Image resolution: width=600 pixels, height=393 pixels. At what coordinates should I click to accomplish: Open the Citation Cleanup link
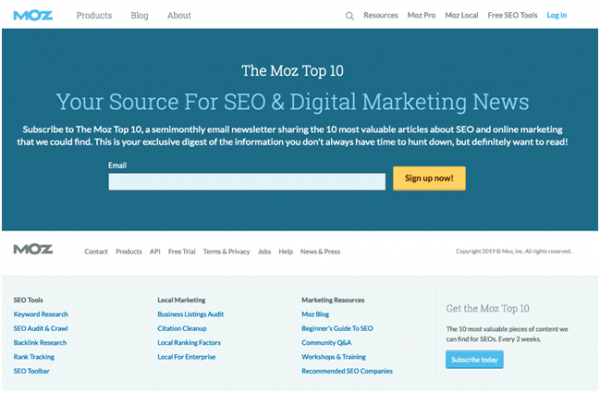coord(182,328)
